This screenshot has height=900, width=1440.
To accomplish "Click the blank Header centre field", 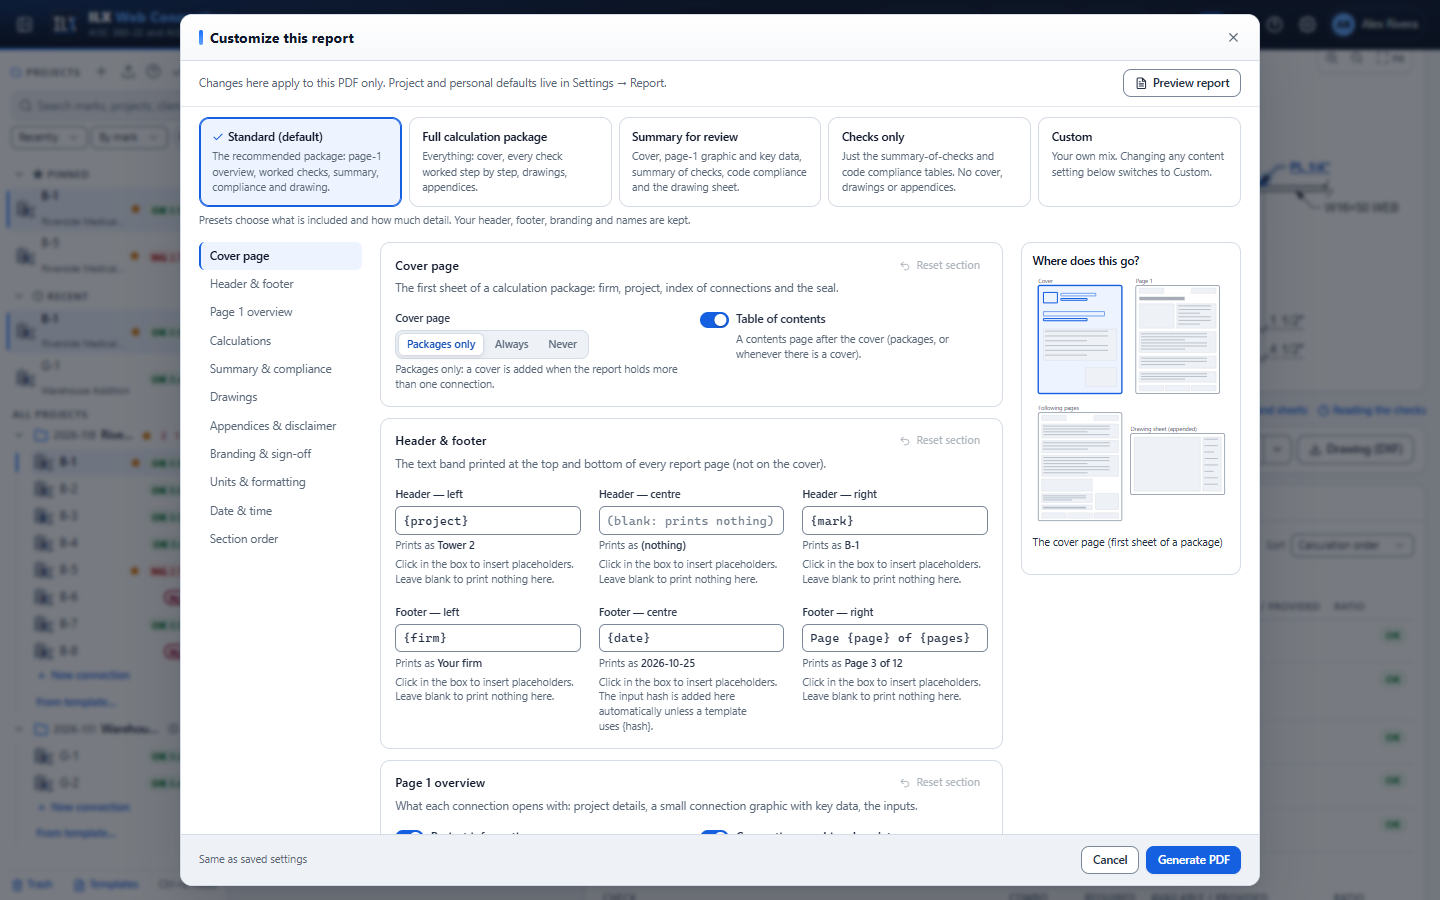I will (691, 521).
